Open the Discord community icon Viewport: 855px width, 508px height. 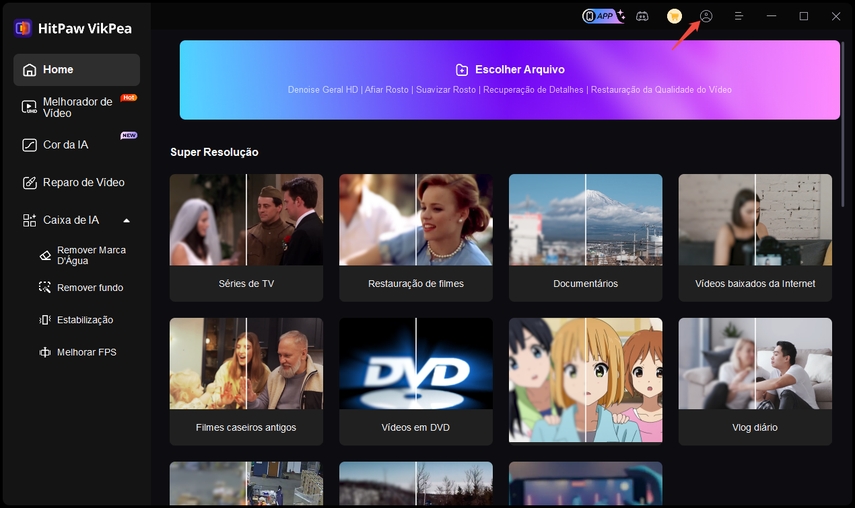644,16
